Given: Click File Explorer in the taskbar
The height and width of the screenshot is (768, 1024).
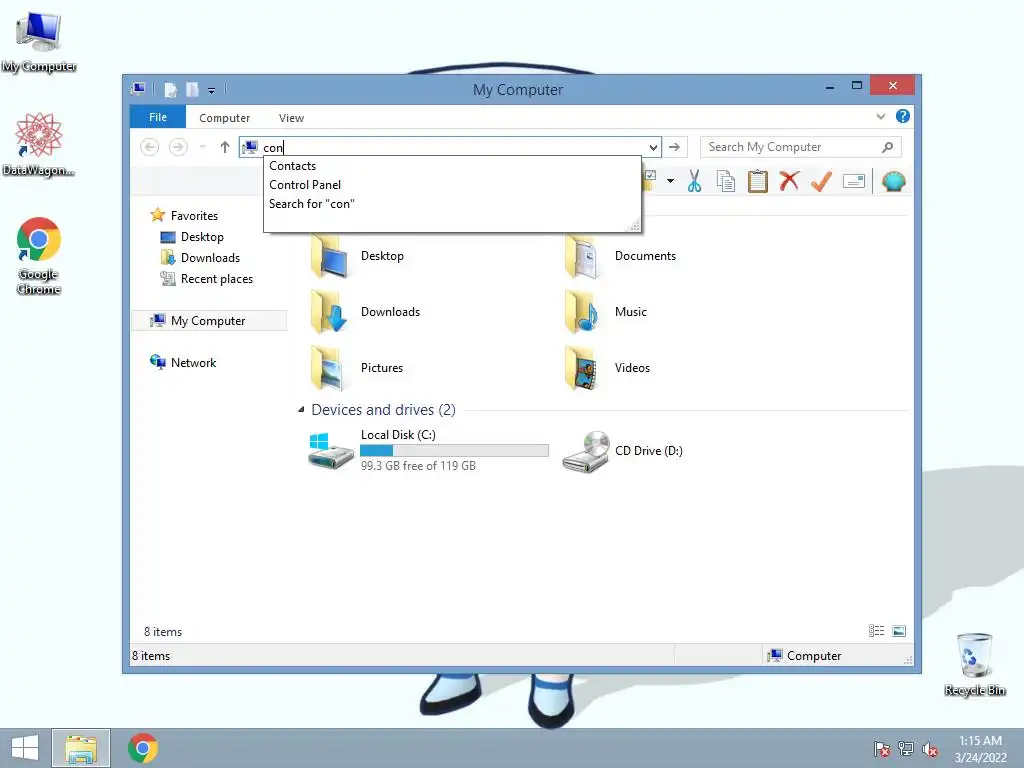Looking at the screenshot, I should pos(81,748).
